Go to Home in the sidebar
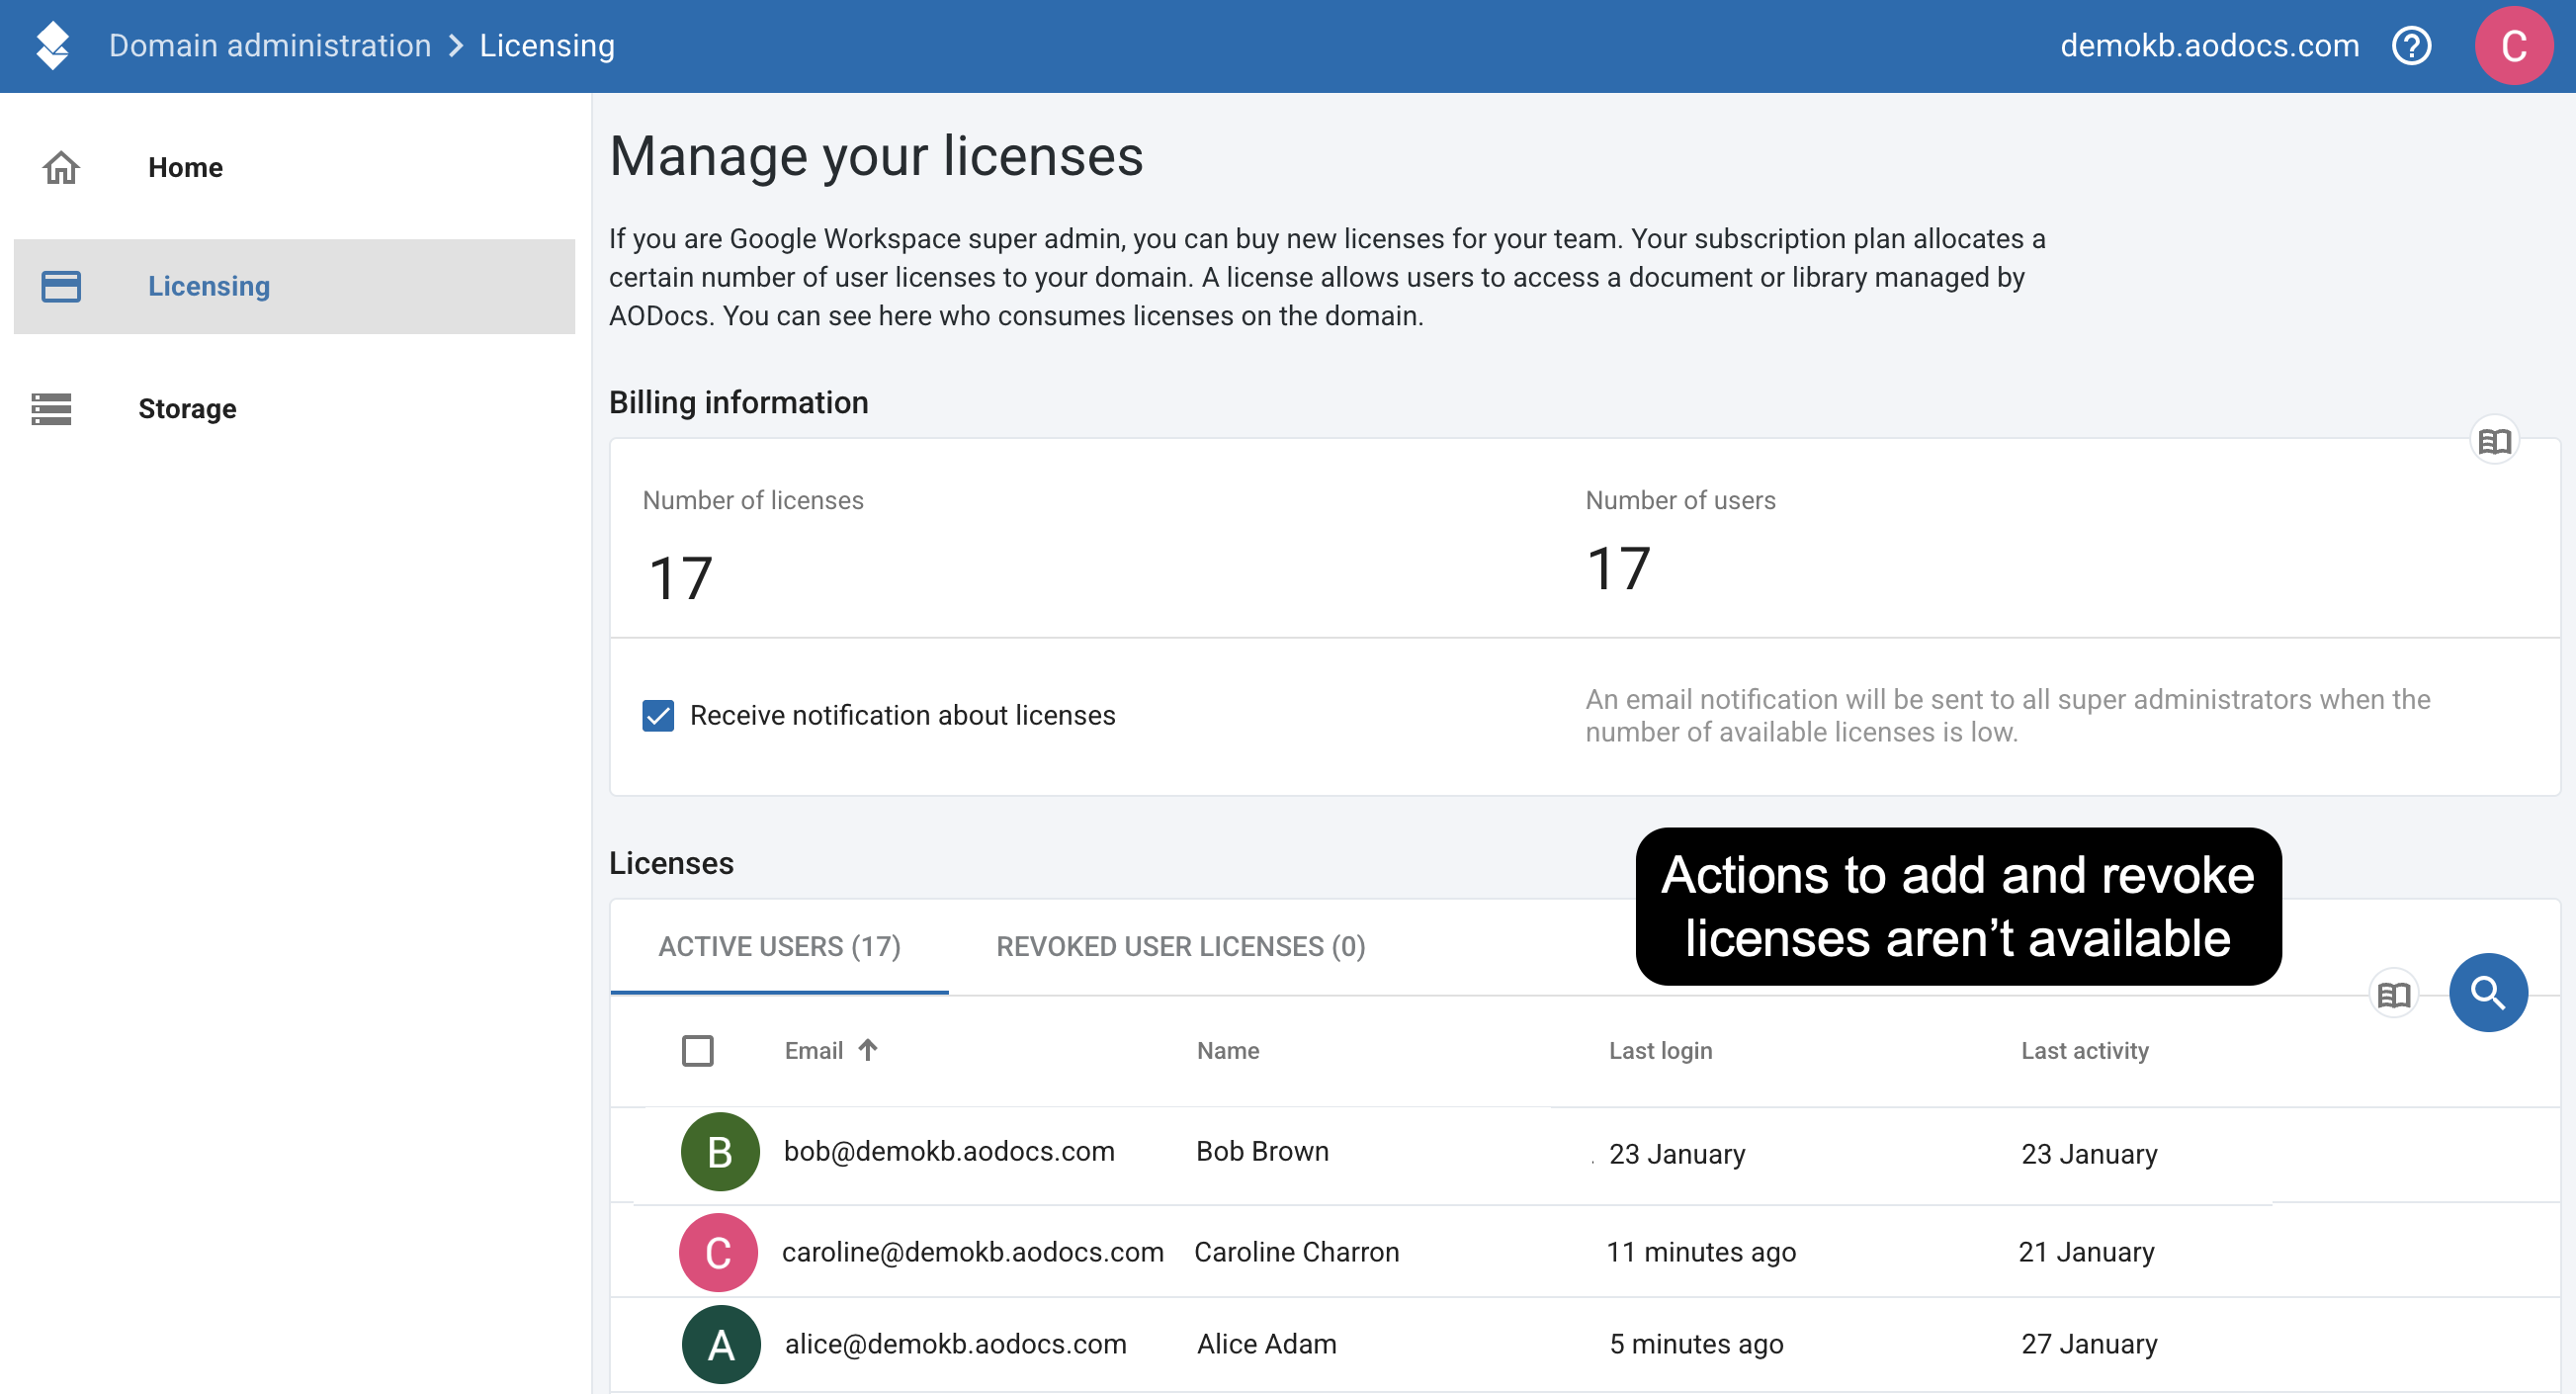Screen dimensions: 2576x1394 click(x=294, y=167)
